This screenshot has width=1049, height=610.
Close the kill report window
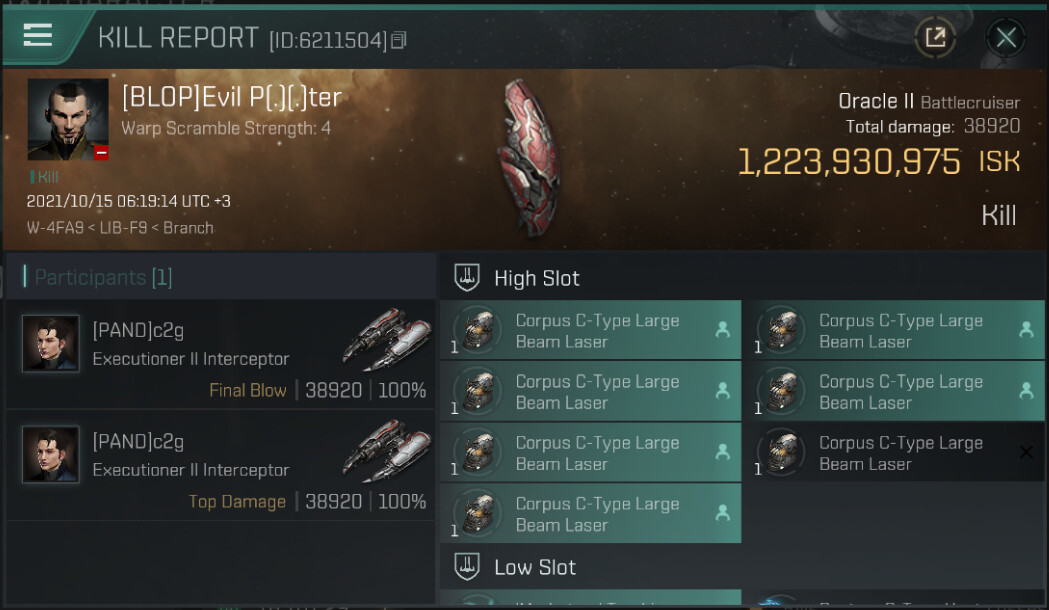[x=1005, y=38]
